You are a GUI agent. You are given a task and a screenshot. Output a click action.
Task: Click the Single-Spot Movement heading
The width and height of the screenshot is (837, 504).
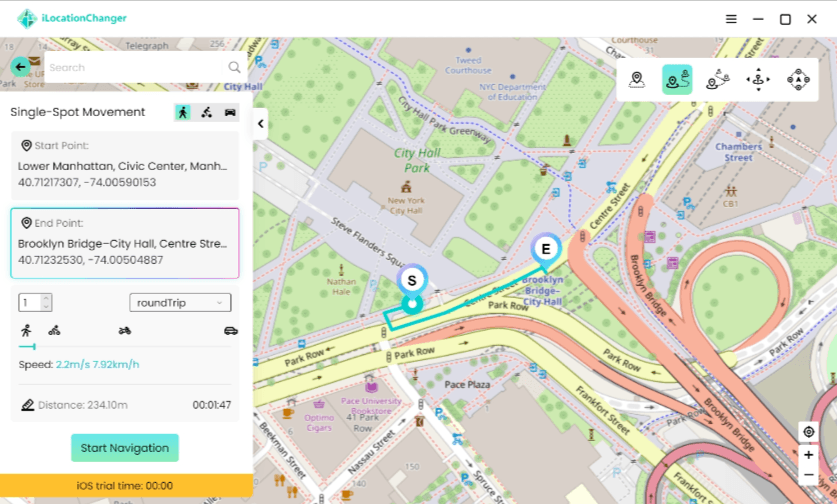click(x=78, y=112)
